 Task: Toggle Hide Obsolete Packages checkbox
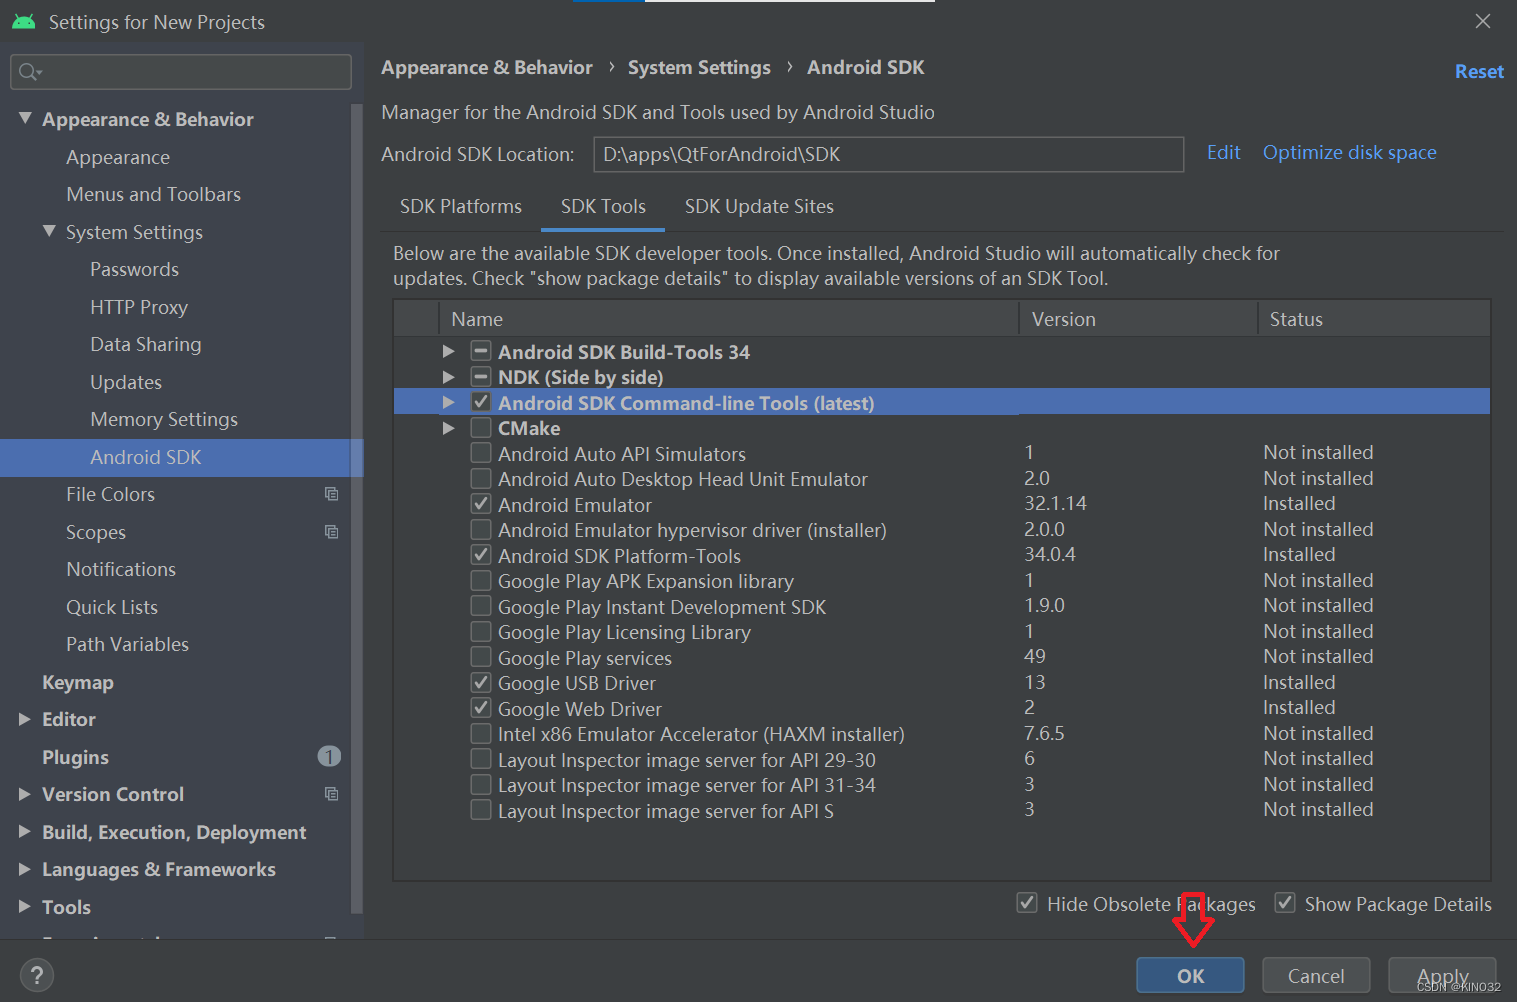point(1027,903)
